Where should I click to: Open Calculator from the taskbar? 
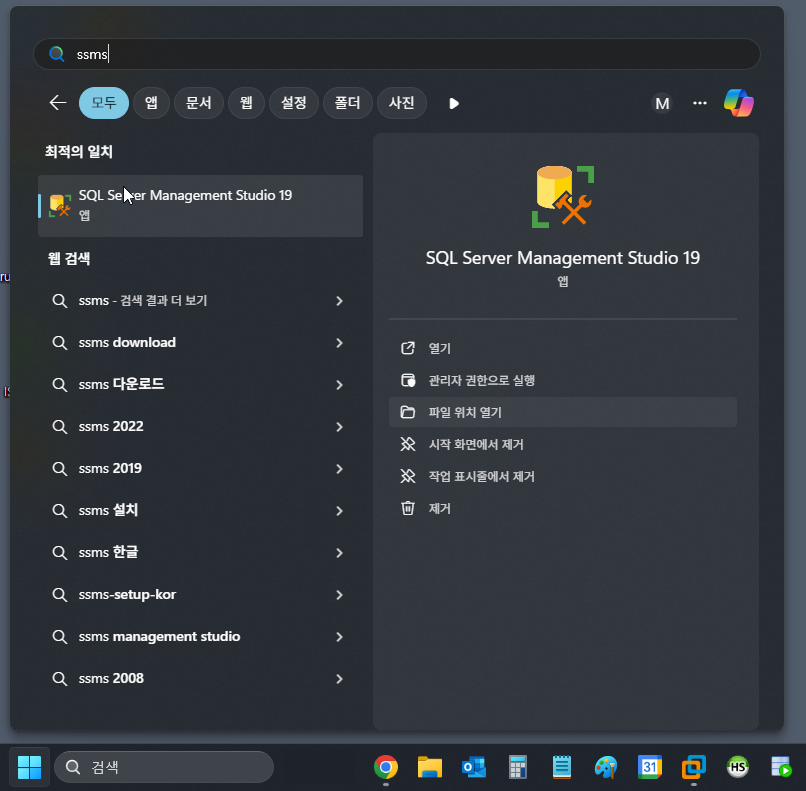(x=518, y=767)
